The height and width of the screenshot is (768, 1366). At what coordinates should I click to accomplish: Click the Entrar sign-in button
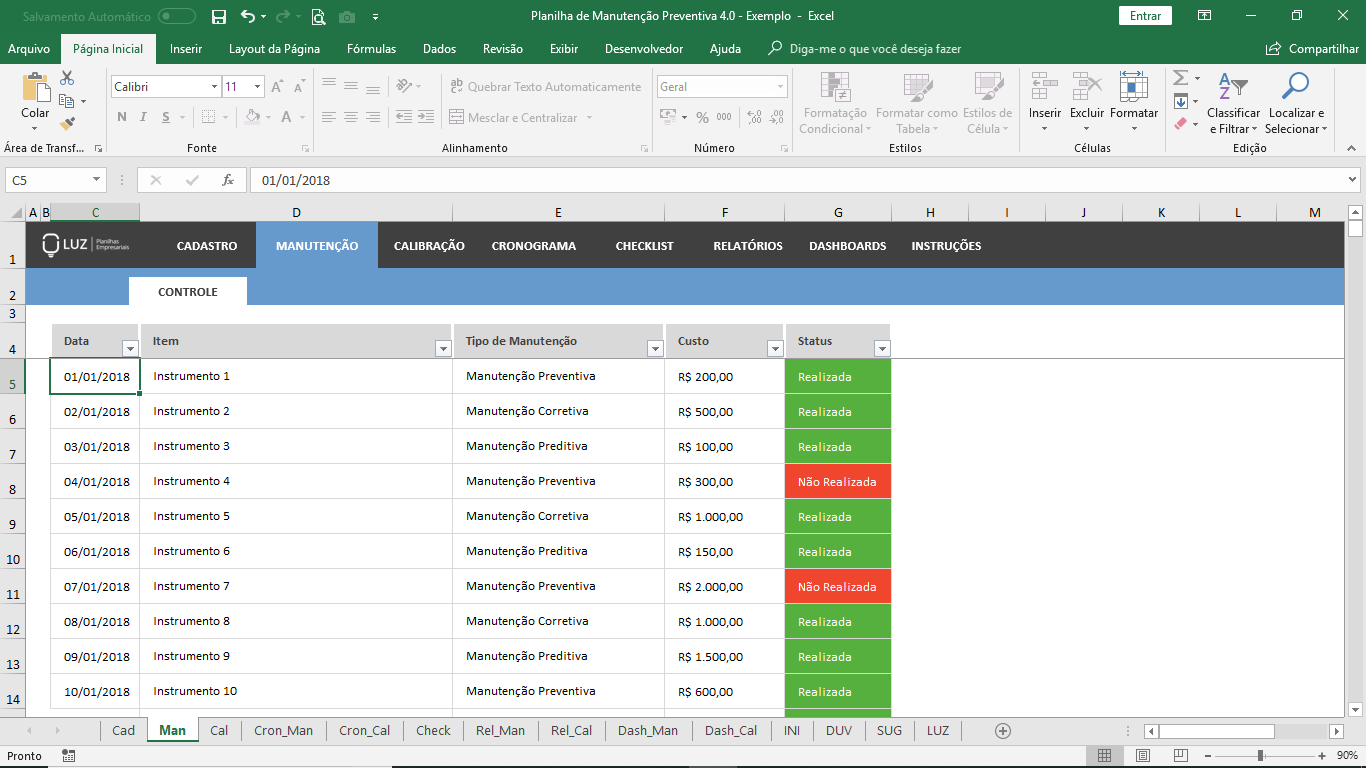[1145, 16]
